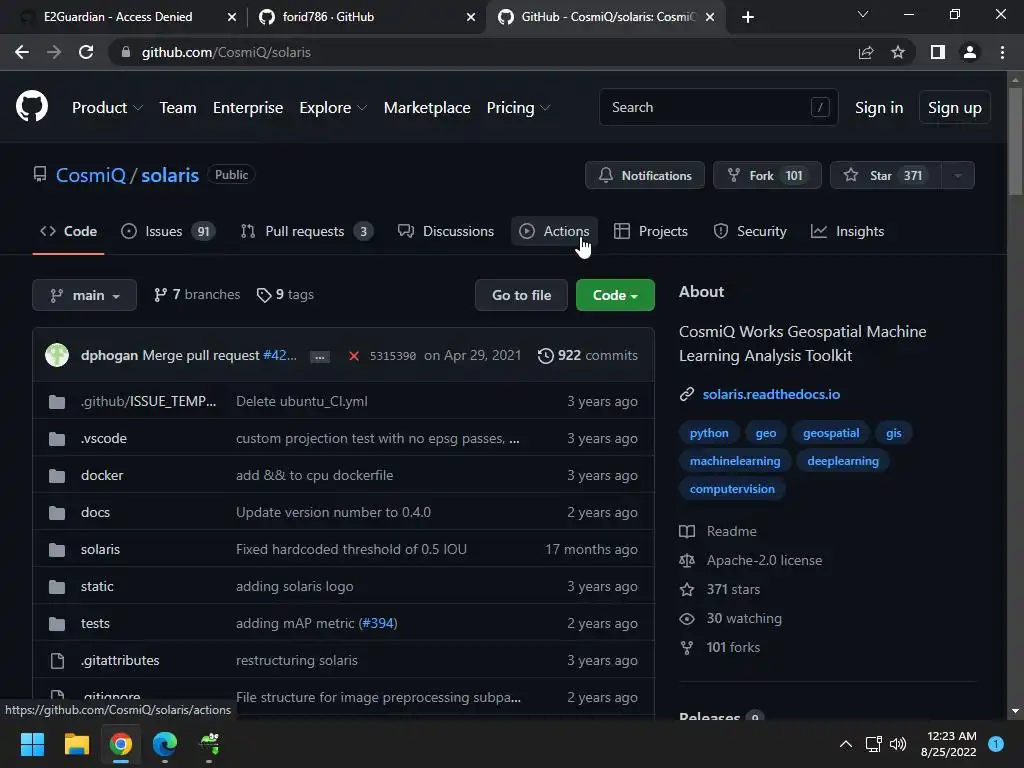This screenshot has height=768, width=1024.
Task: Open the Star lists dropdown arrow
Action: point(958,175)
